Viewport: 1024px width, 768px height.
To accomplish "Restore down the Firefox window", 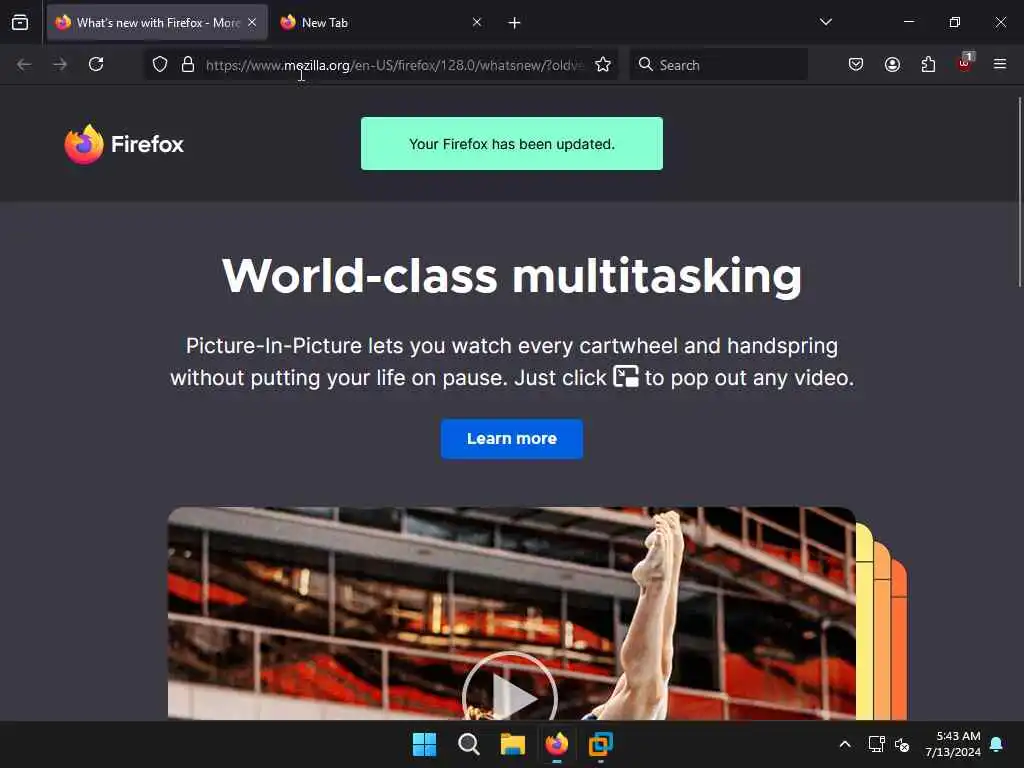I will 955,22.
